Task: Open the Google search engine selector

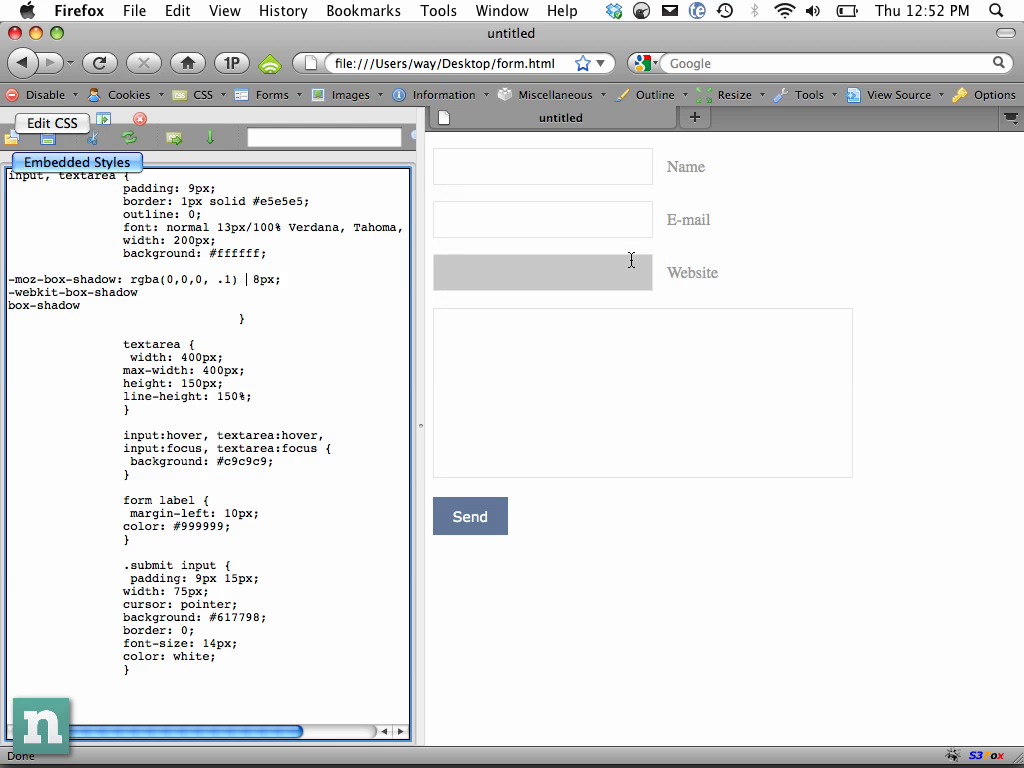Action: (x=646, y=63)
